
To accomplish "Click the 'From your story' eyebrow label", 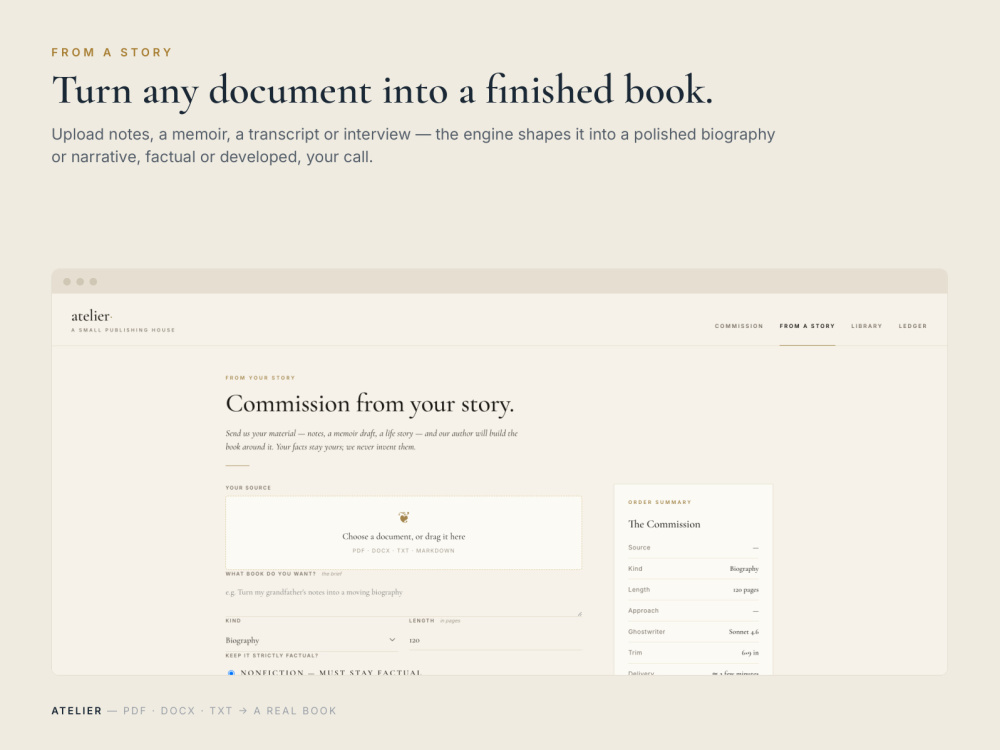I will point(260,378).
